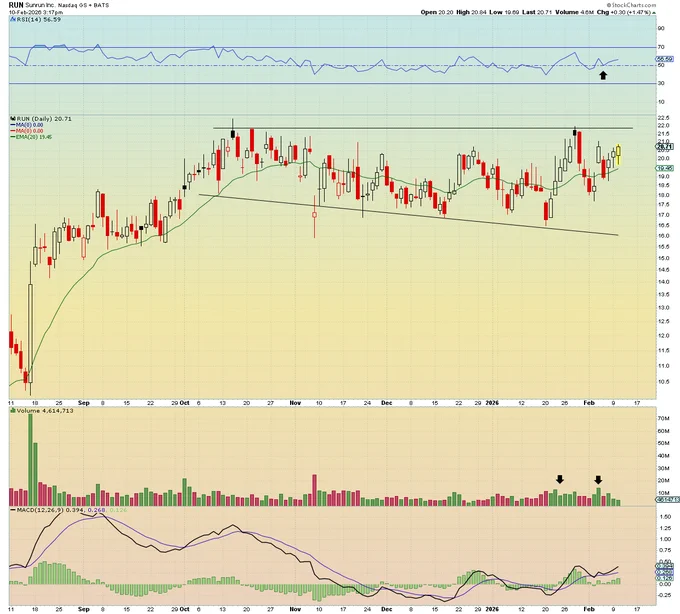Click the light green '0.126' MACD histogram value
The height and width of the screenshot is (614, 680).
coord(118,510)
